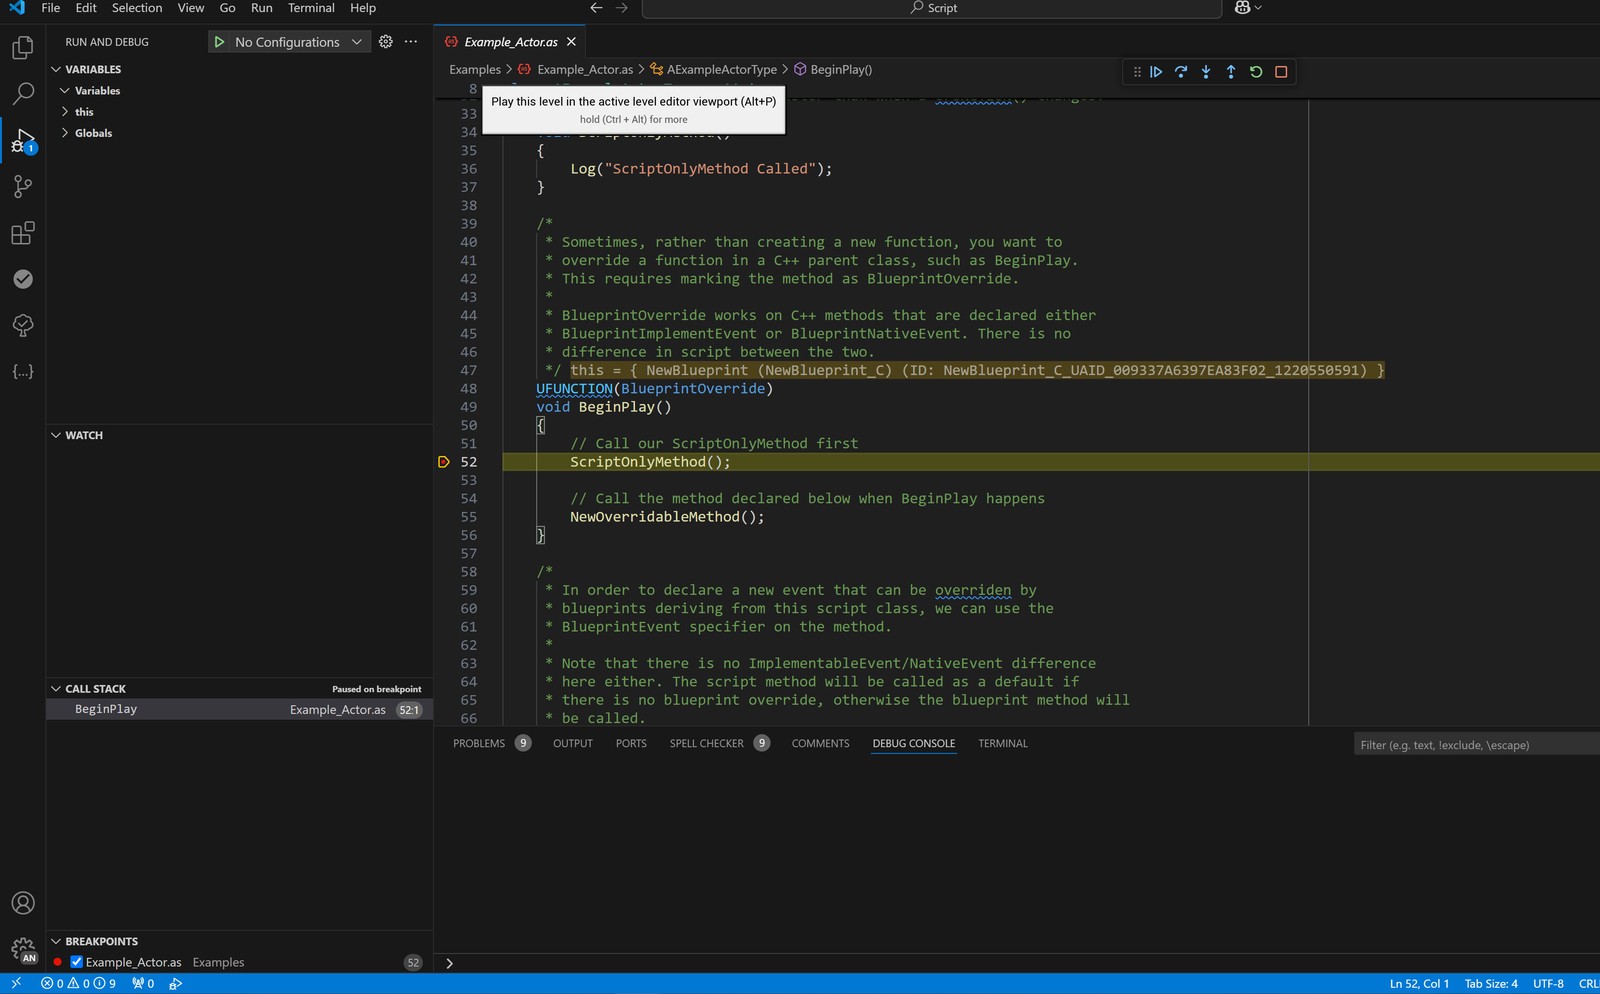Open the Manage gear in activity bar
1600x994 pixels.
coord(22,949)
